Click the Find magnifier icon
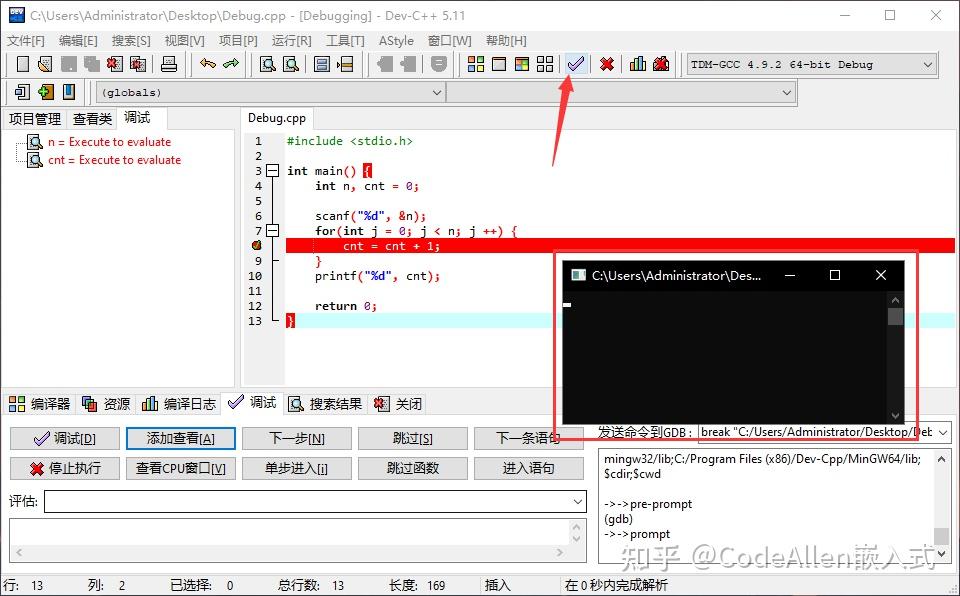This screenshot has width=960, height=596. point(268,64)
